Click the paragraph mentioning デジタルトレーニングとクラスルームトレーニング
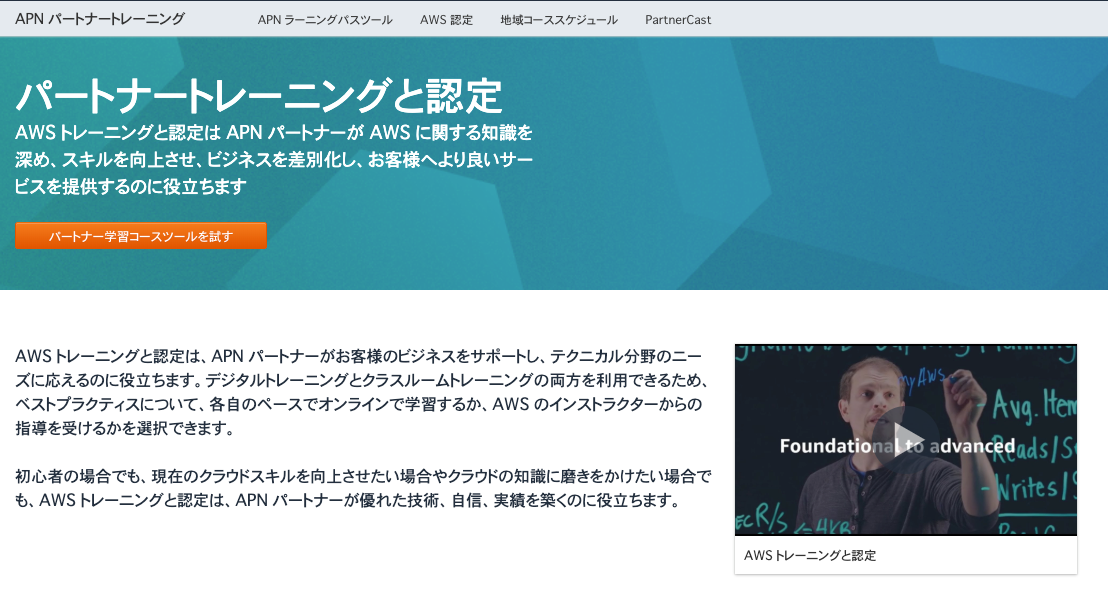 pos(362,392)
